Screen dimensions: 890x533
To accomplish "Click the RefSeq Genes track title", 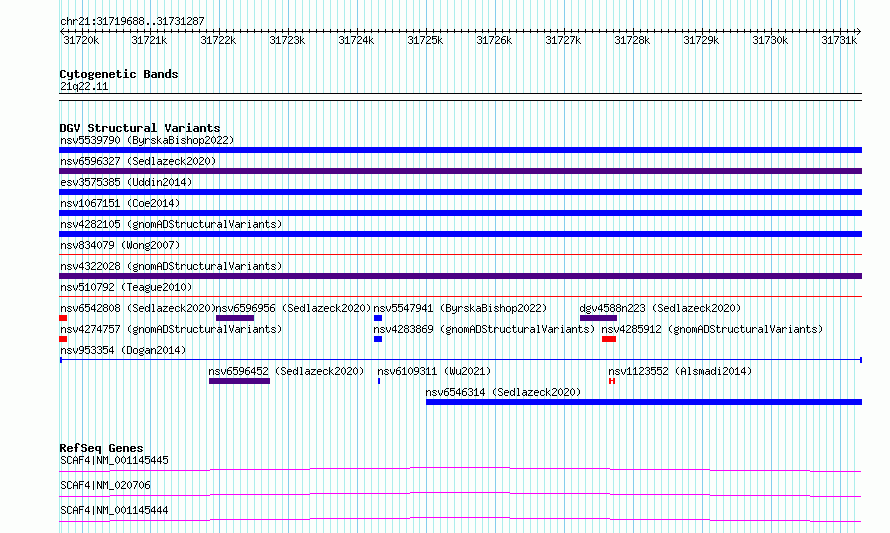I will pyautogui.click(x=101, y=448).
